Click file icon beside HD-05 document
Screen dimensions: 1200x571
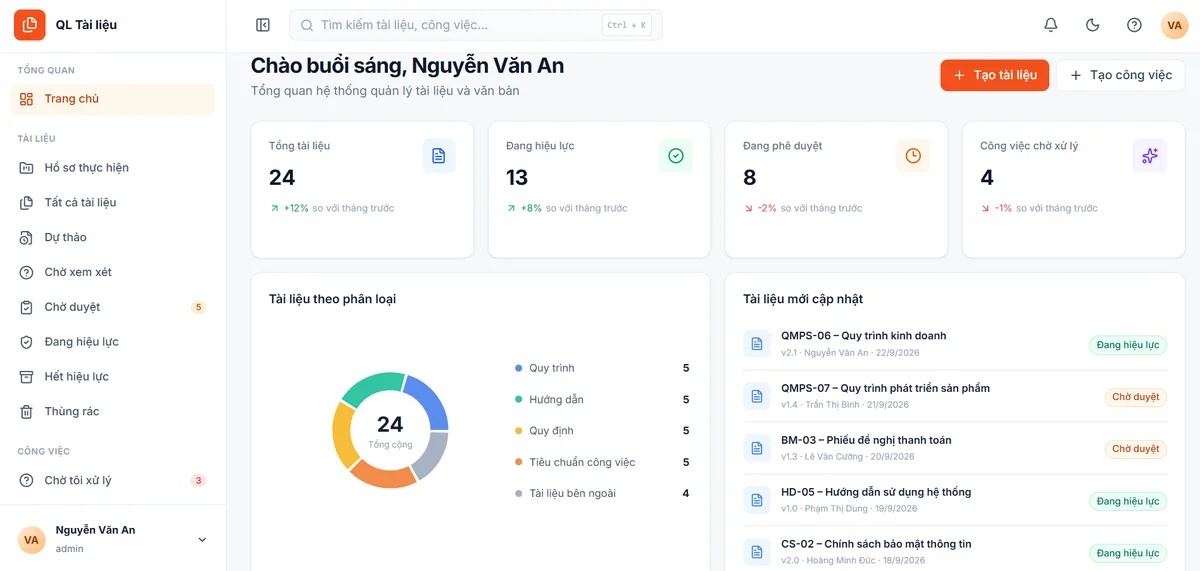[757, 500]
